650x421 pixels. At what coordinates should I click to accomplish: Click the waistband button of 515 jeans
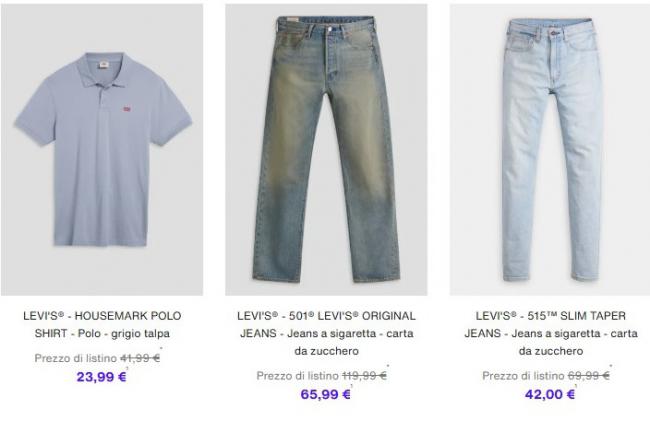pyautogui.click(x=553, y=32)
